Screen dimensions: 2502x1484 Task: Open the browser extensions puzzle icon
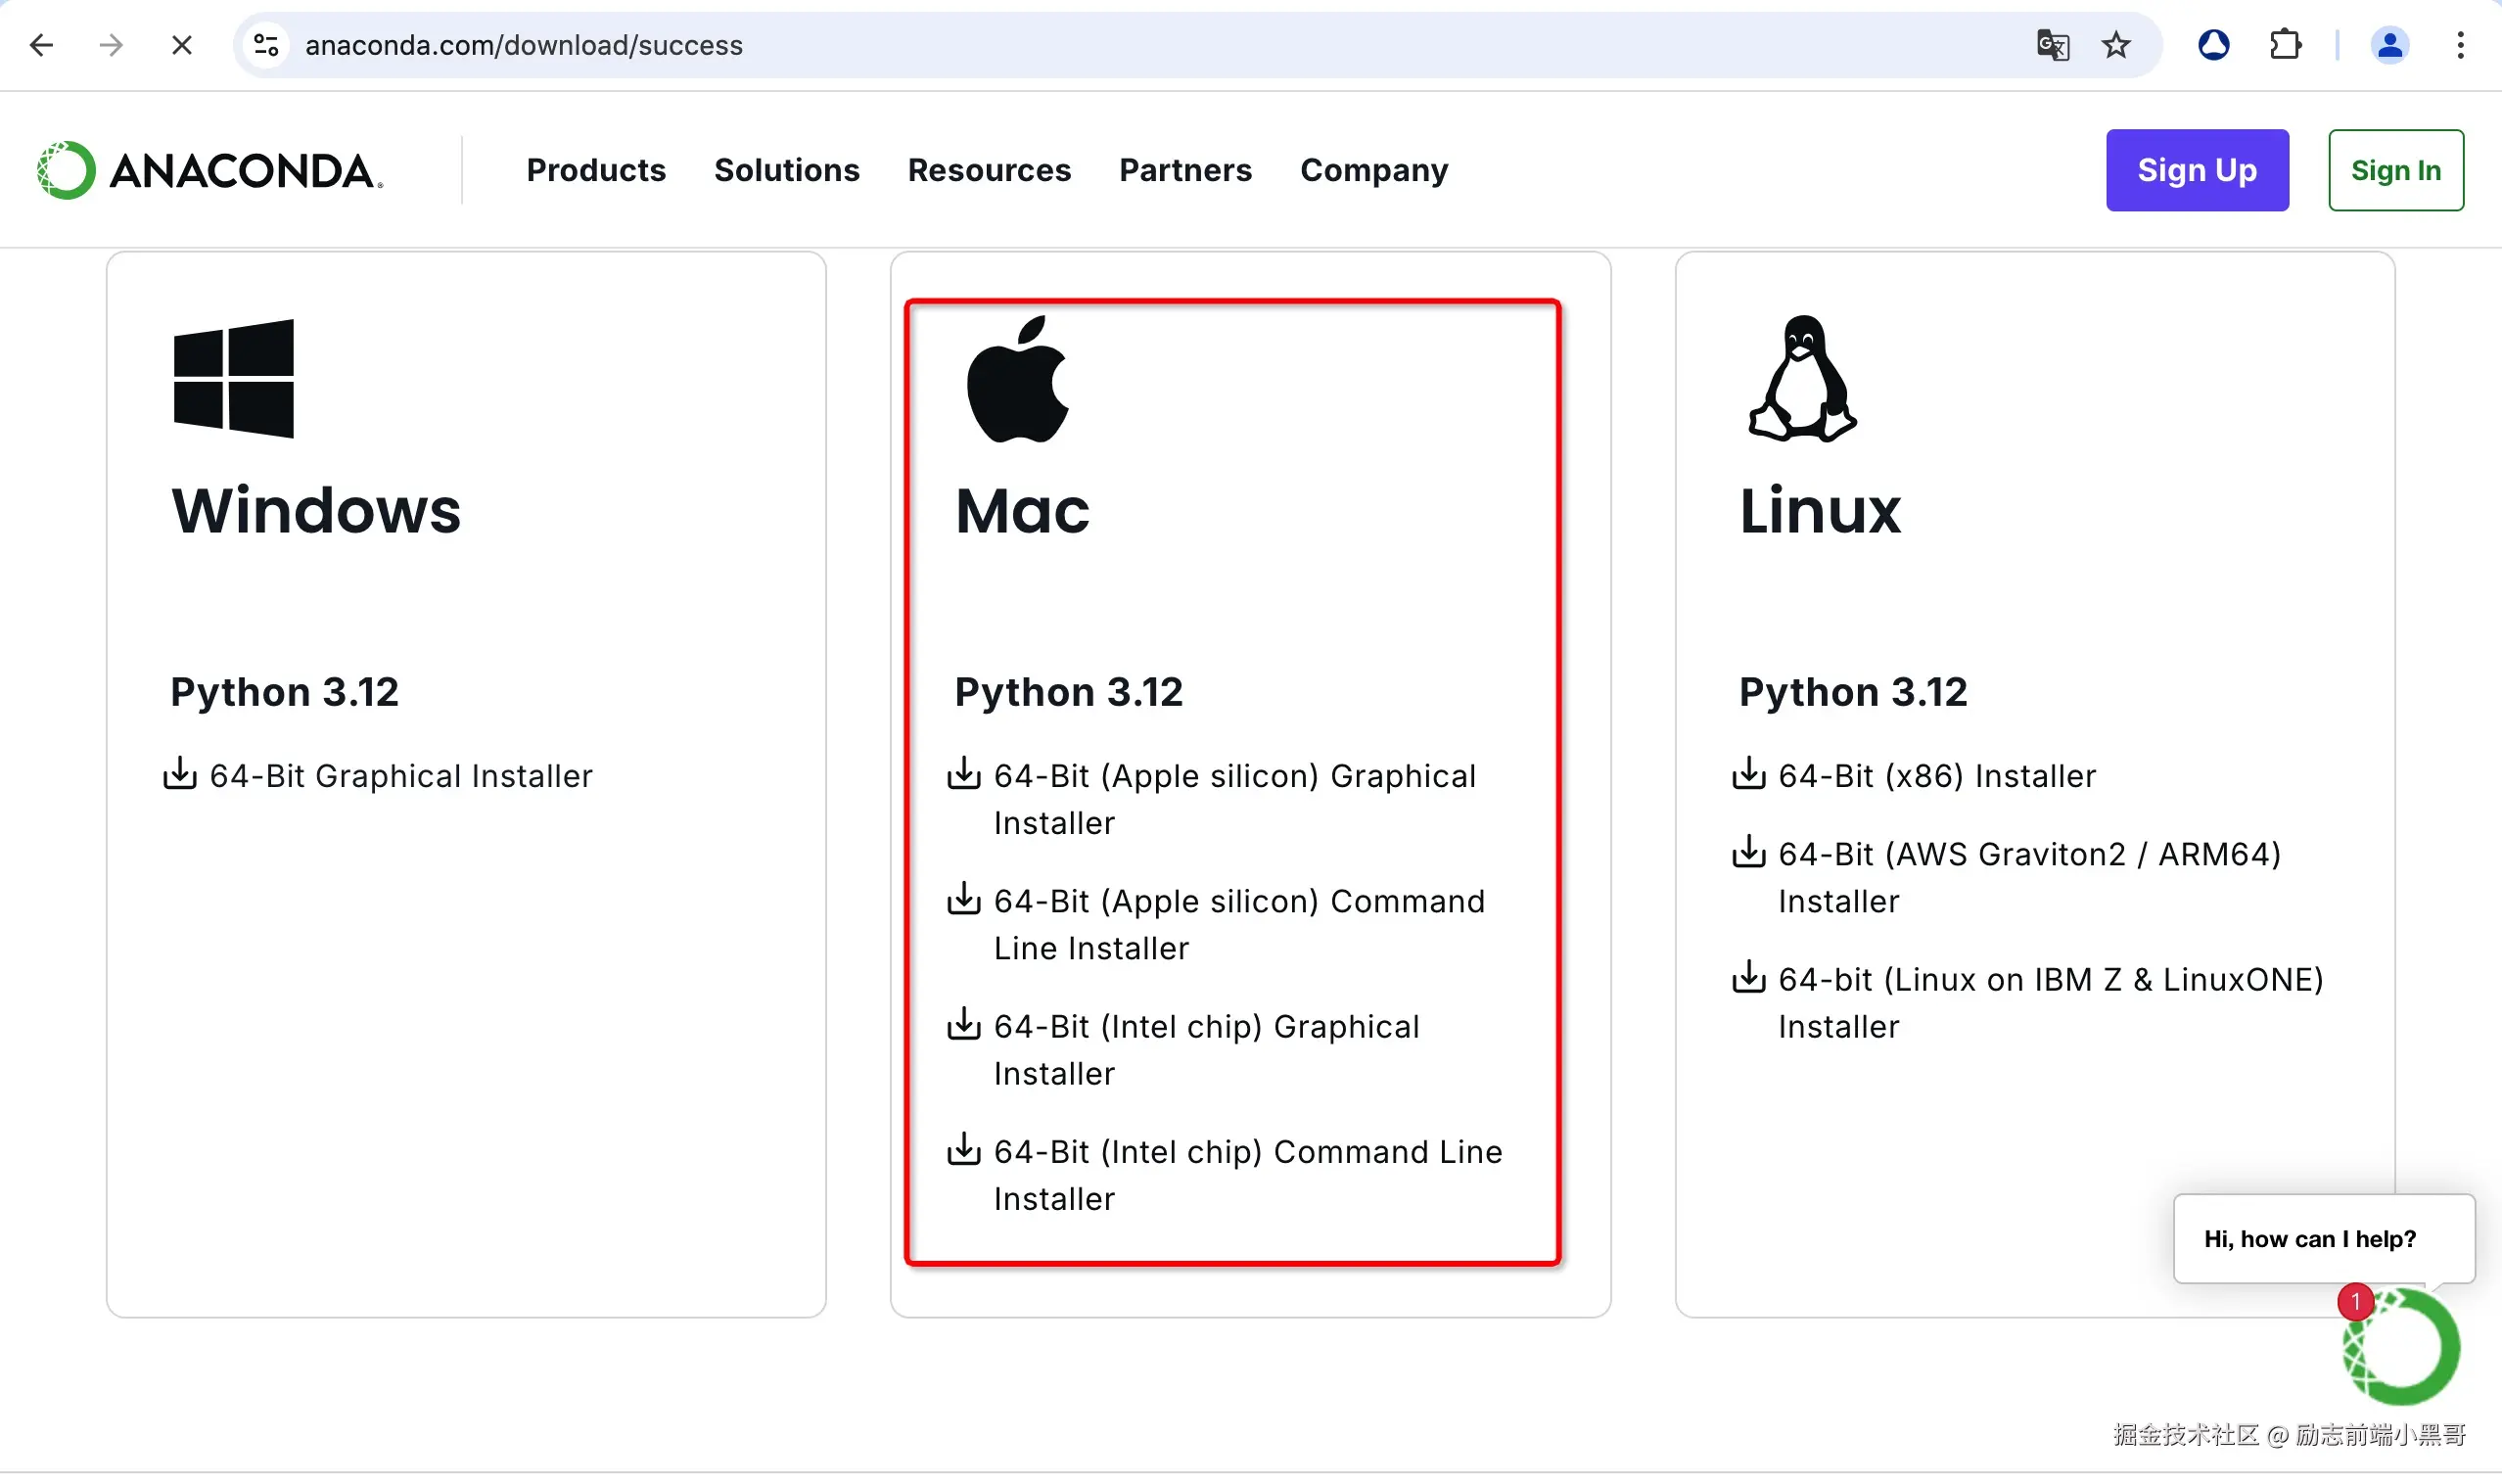pos(2285,45)
